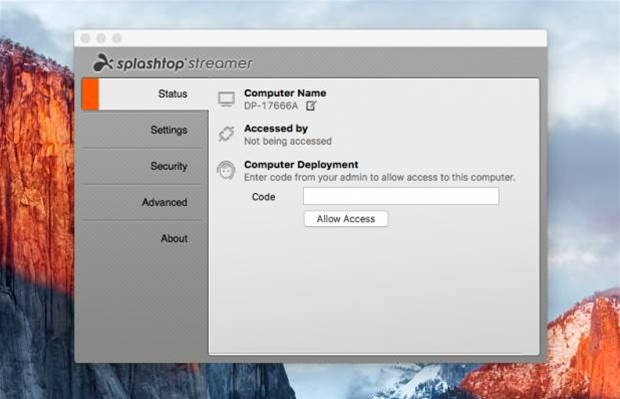Click the plug icon beside Accessed by
620x399 pixels.
point(227,134)
